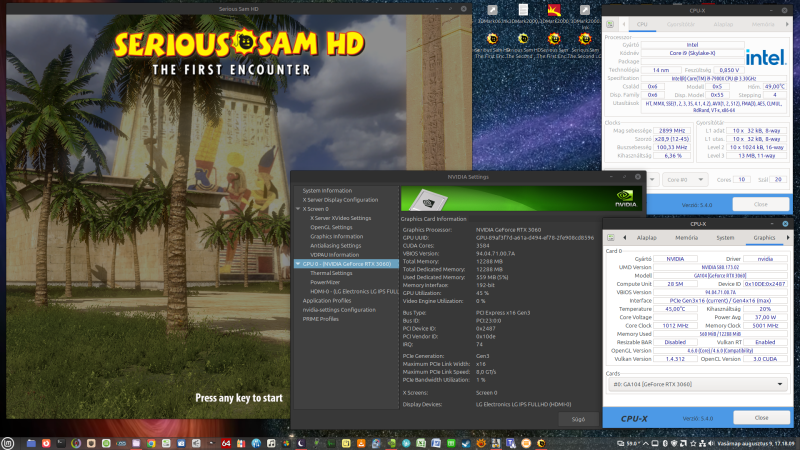Image resolution: width=800 pixels, height=450 pixels.
Task: Click the shield security tray icon
Action: tap(674, 443)
